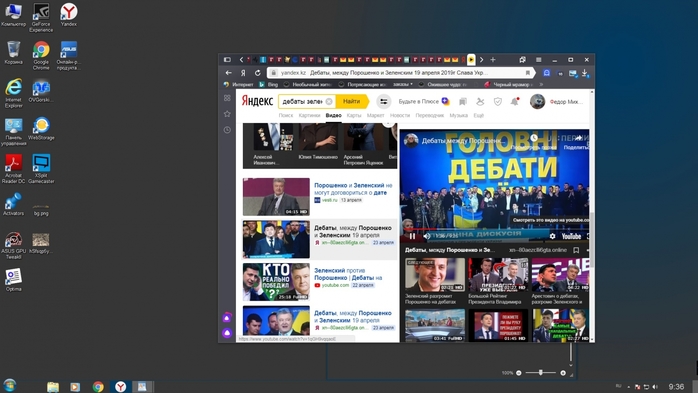Open the Интернет bookmark
Image resolution: width=698 pixels, height=393 pixels.
point(239,84)
